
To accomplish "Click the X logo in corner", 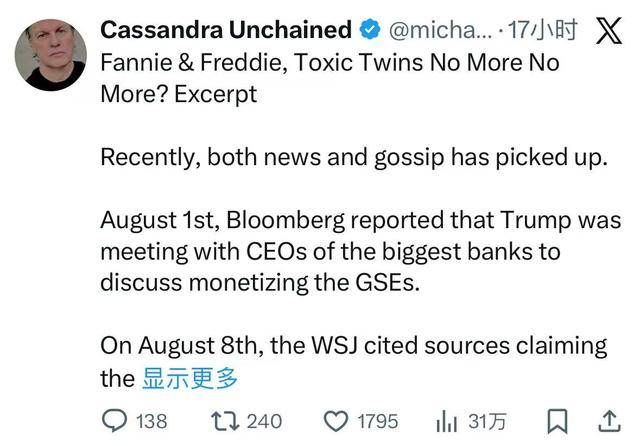I will [608, 31].
